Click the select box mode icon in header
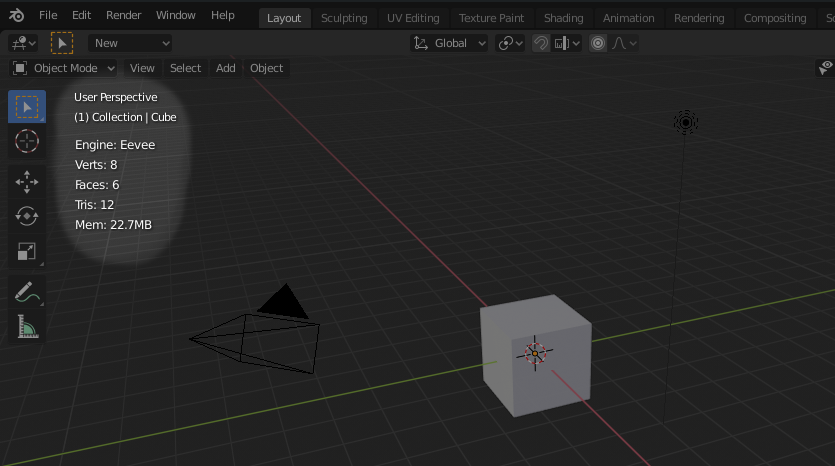 click(x=62, y=43)
